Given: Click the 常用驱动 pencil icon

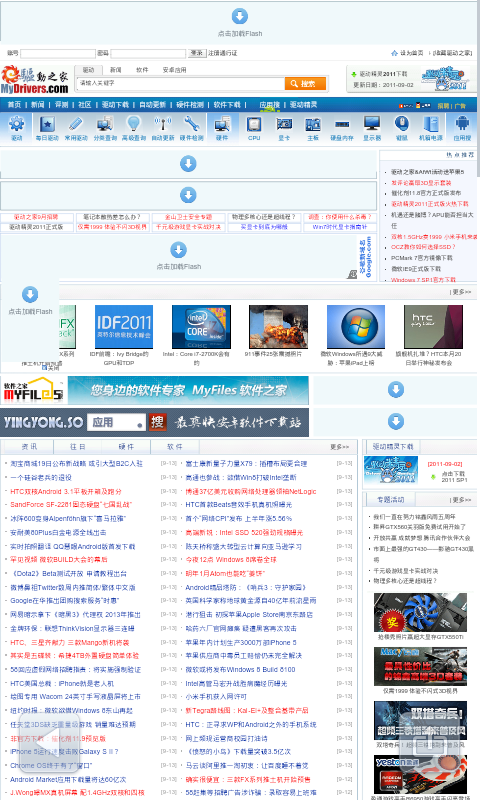Looking at the screenshot, I should (x=75, y=124).
